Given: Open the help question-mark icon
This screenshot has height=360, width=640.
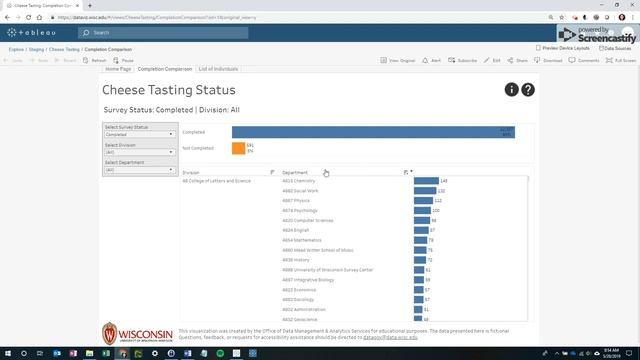Looking at the screenshot, I should [528, 89].
